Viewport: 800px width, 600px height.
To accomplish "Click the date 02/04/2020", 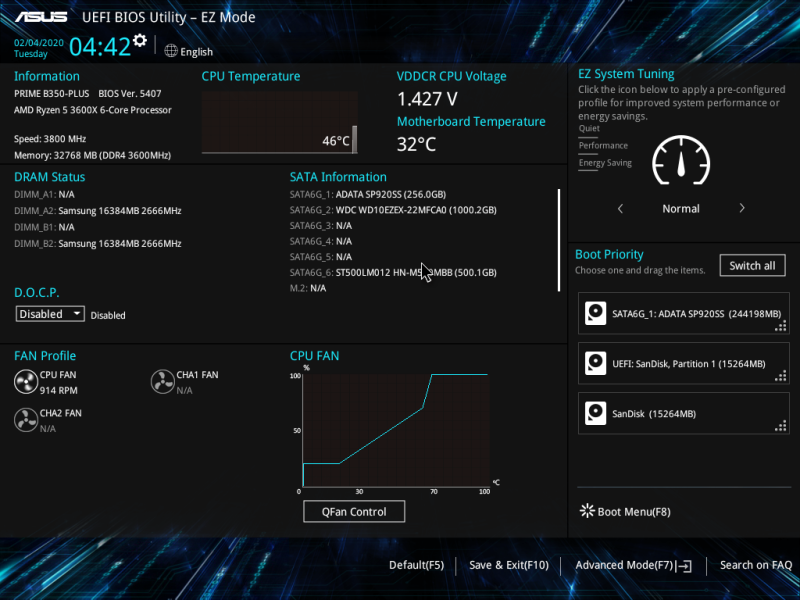I will [x=39, y=43].
